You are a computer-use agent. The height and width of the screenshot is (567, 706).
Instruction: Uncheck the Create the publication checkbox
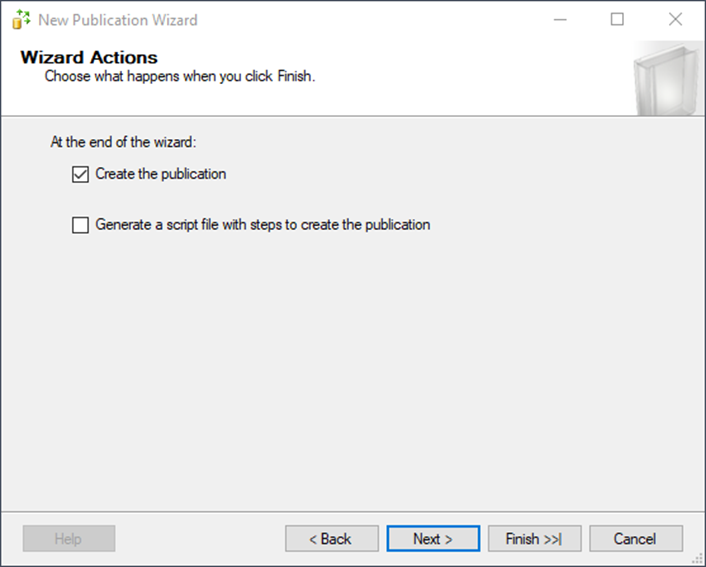tap(80, 174)
